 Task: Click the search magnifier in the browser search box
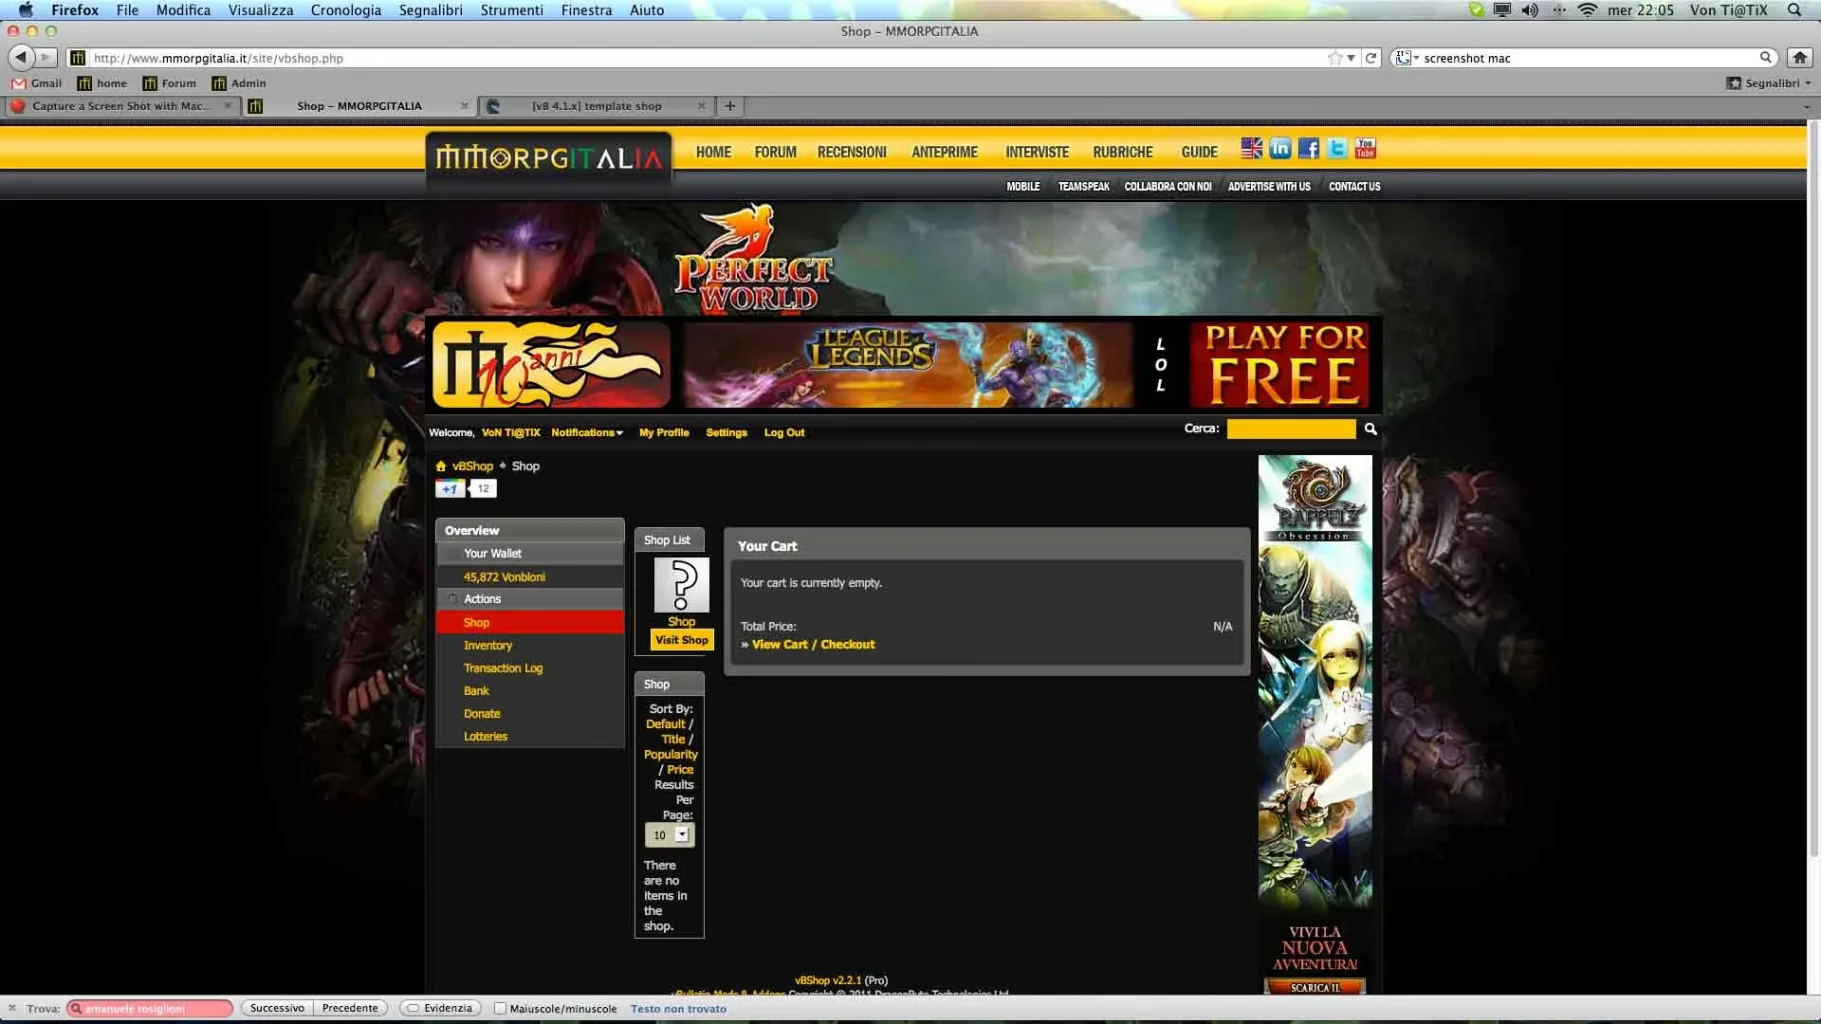[1766, 58]
